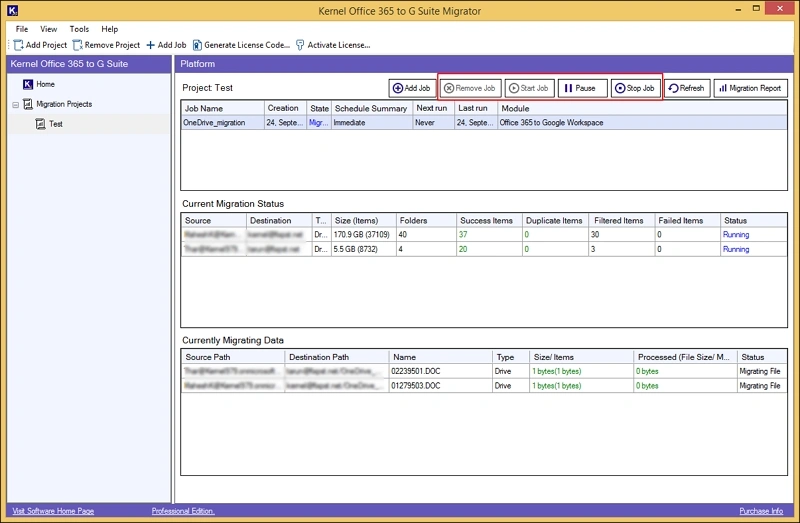Select the Test project tree item
This screenshot has width=800, height=523.
tap(55, 124)
